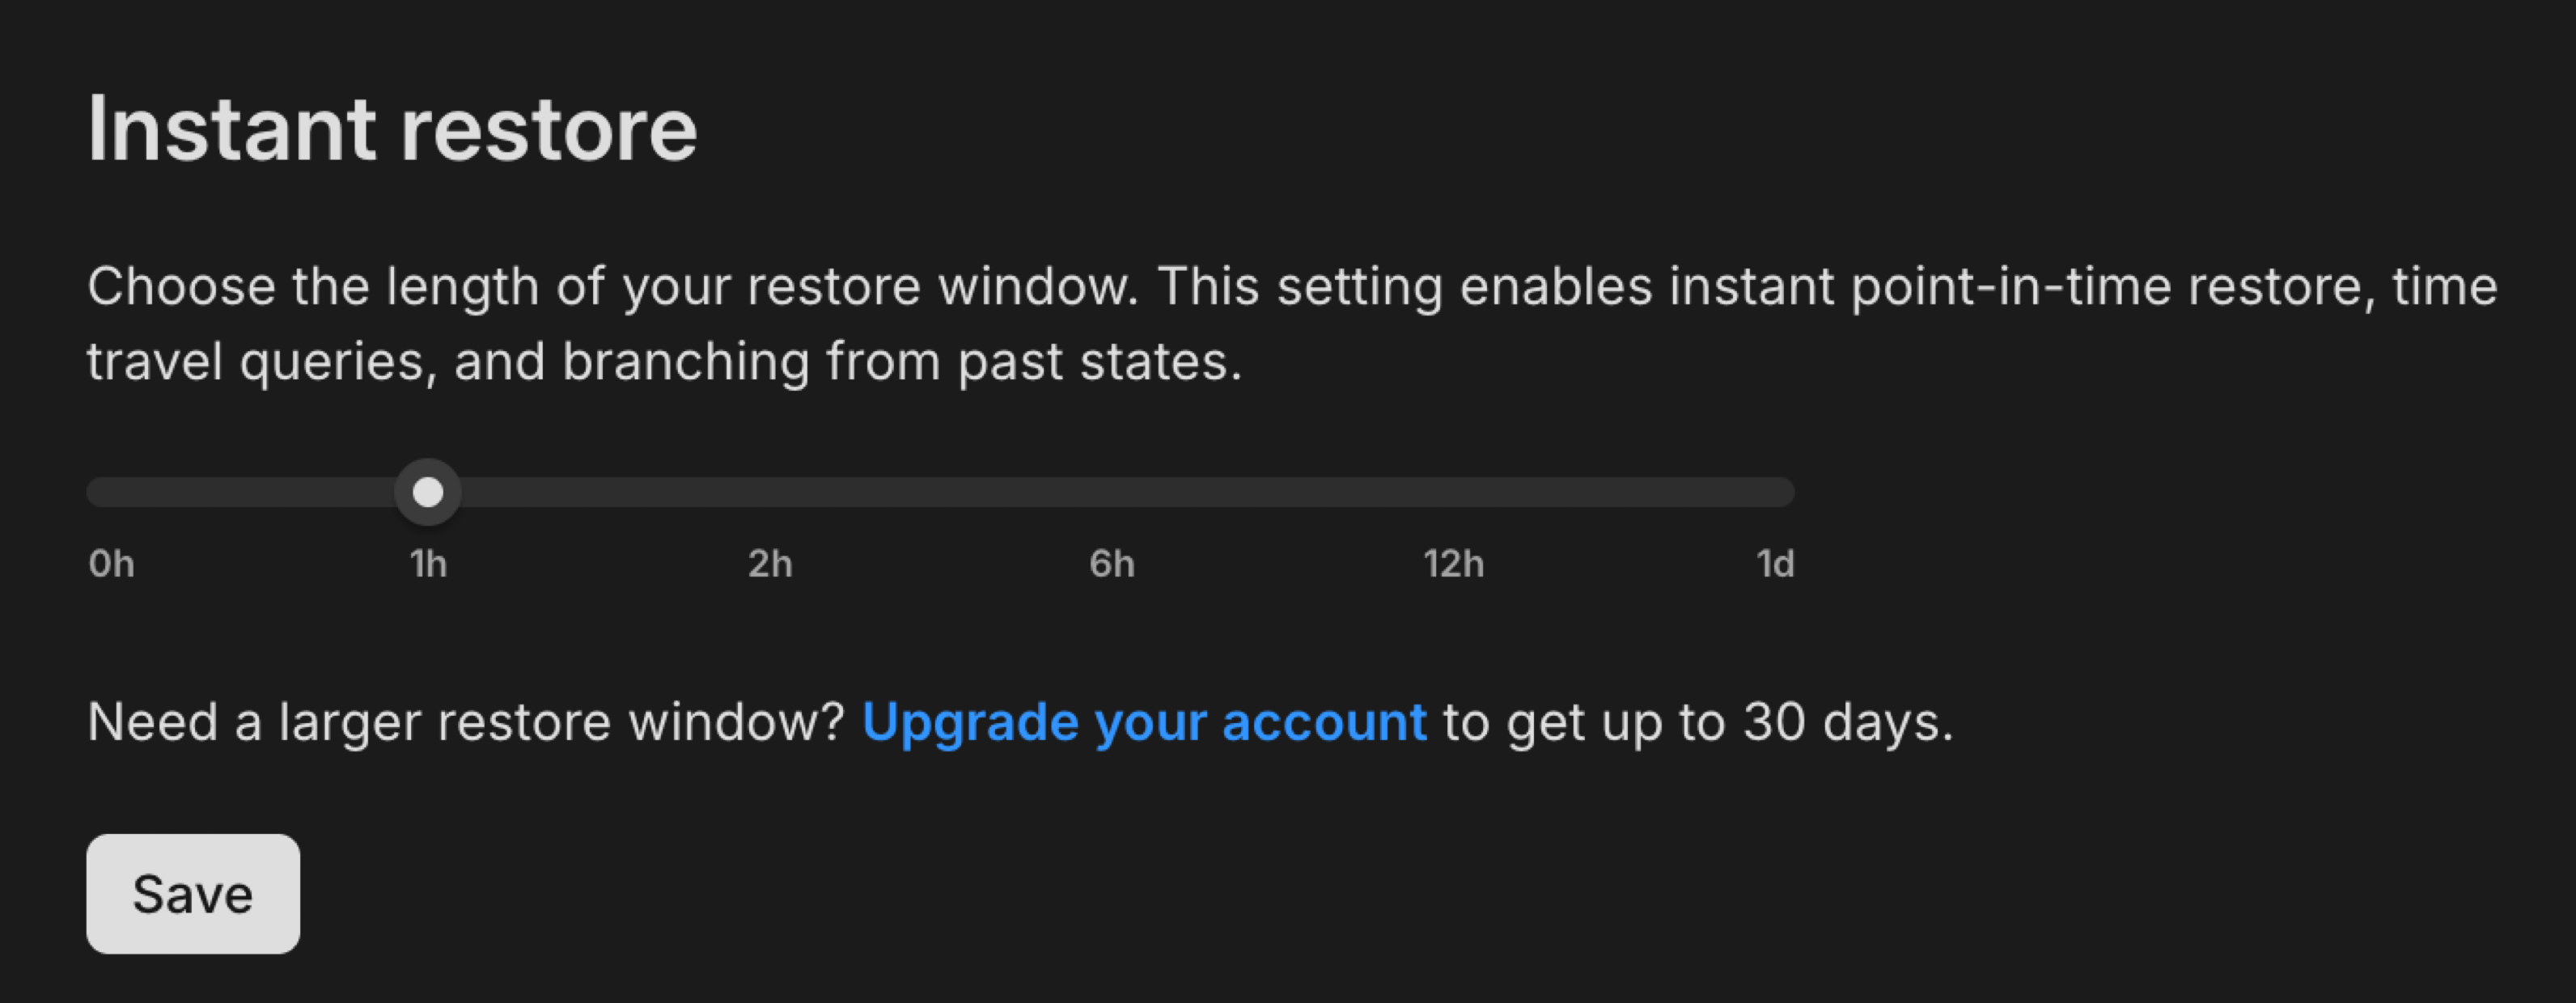The width and height of the screenshot is (2576, 1003).
Task: Click the restore window slider handle
Action: click(428, 492)
